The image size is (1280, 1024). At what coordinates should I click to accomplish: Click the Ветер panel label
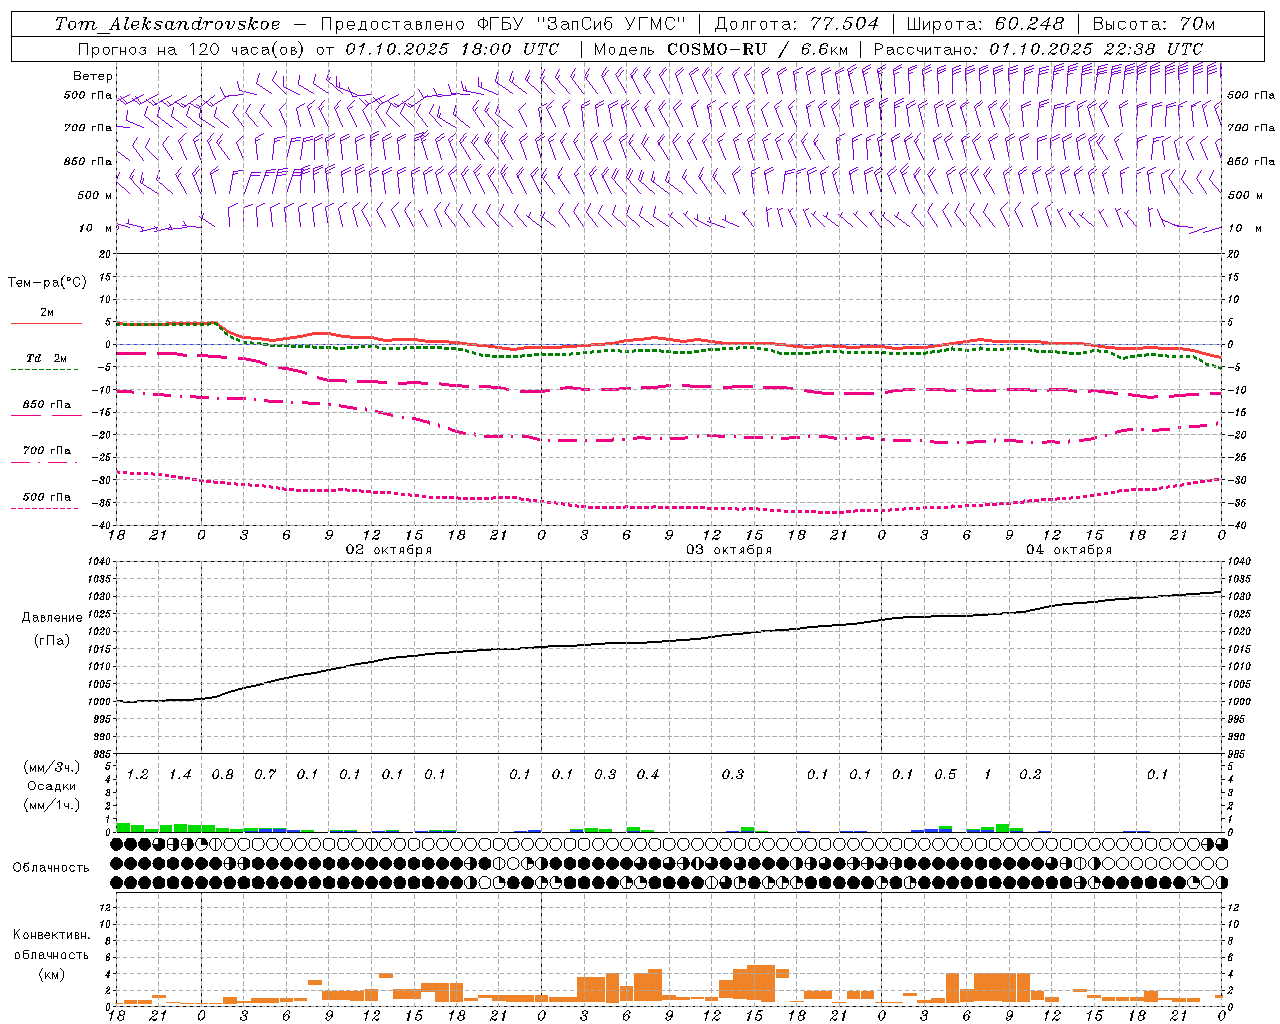(x=93, y=76)
